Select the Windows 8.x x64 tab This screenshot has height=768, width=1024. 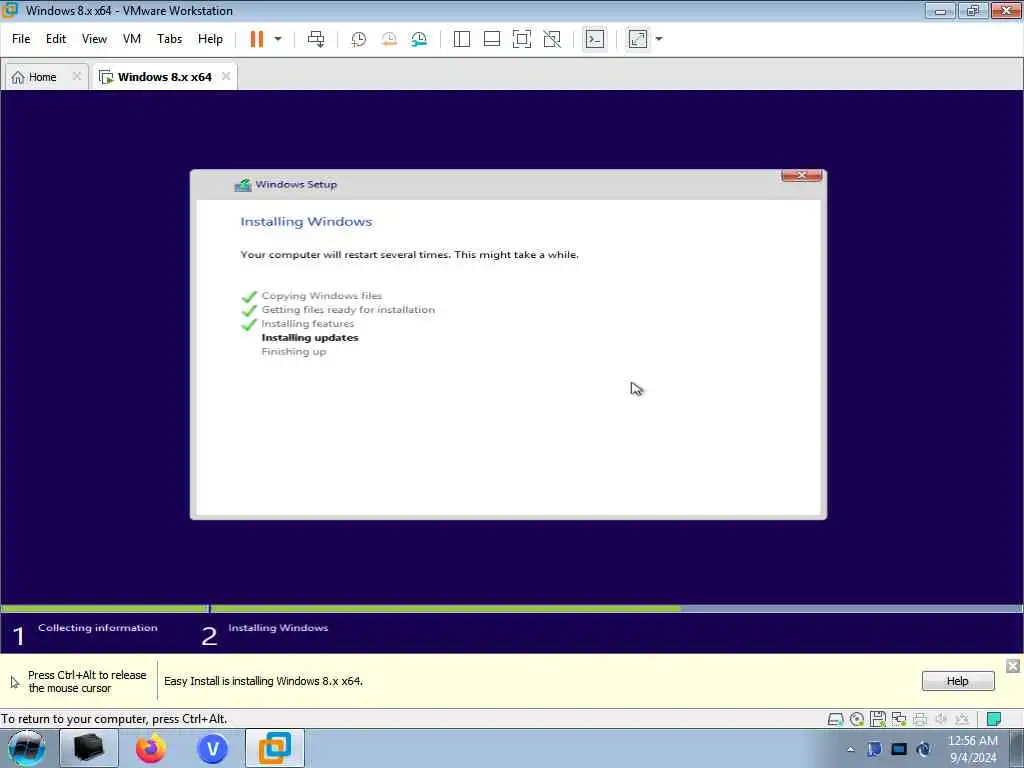(x=165, y=77)
